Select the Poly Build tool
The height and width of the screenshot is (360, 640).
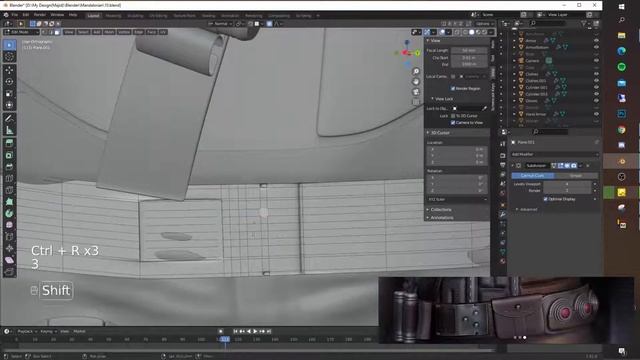(9, 202)
